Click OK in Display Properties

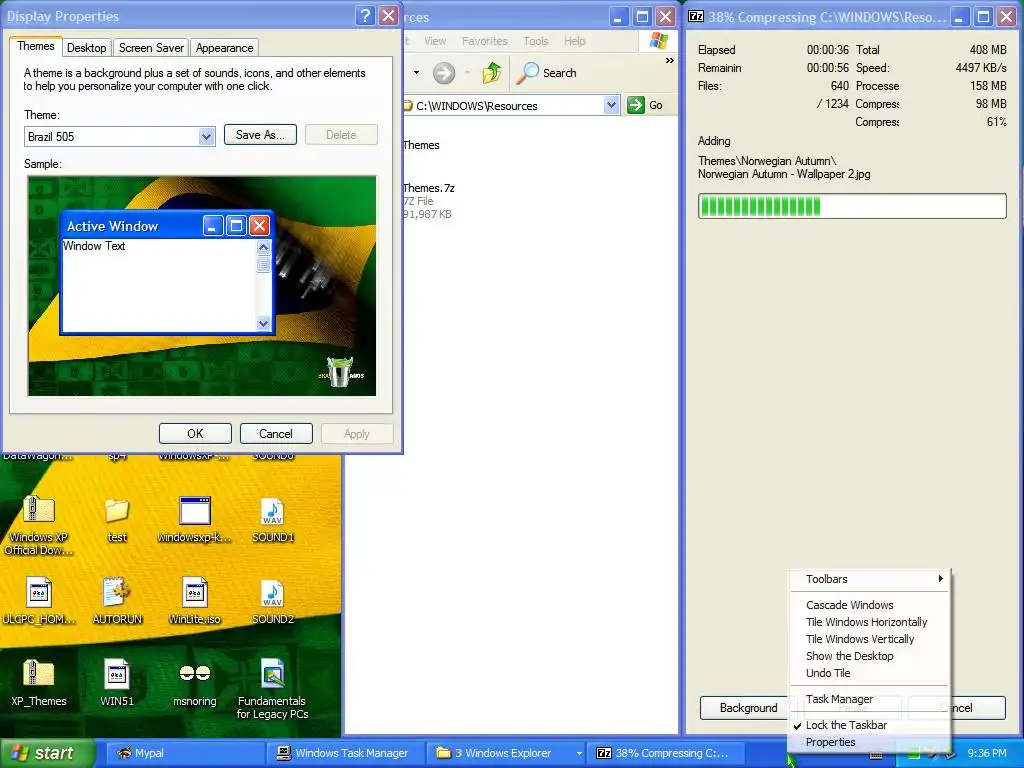[x=195, y=434]
